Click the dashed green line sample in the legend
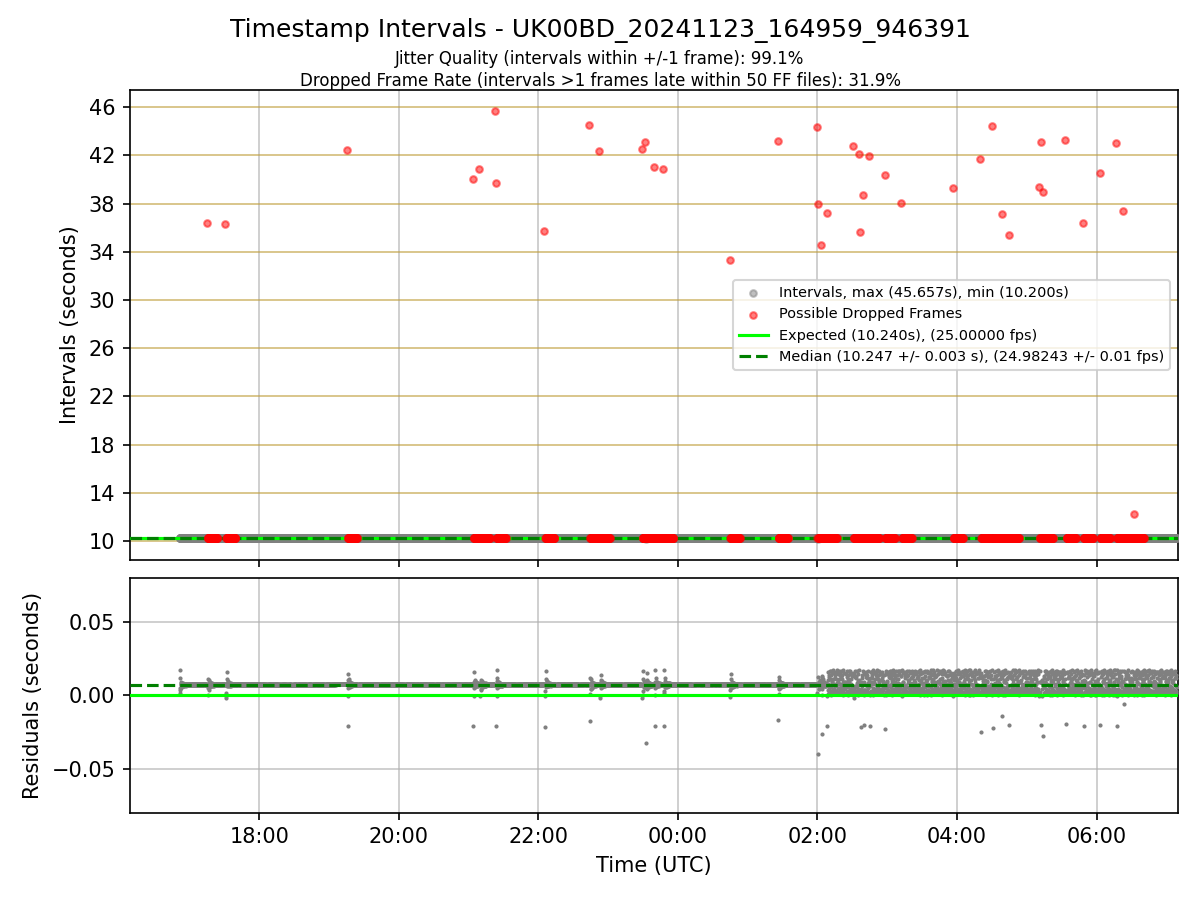This screenshot has height=900, width=1200. coord(754,356)
